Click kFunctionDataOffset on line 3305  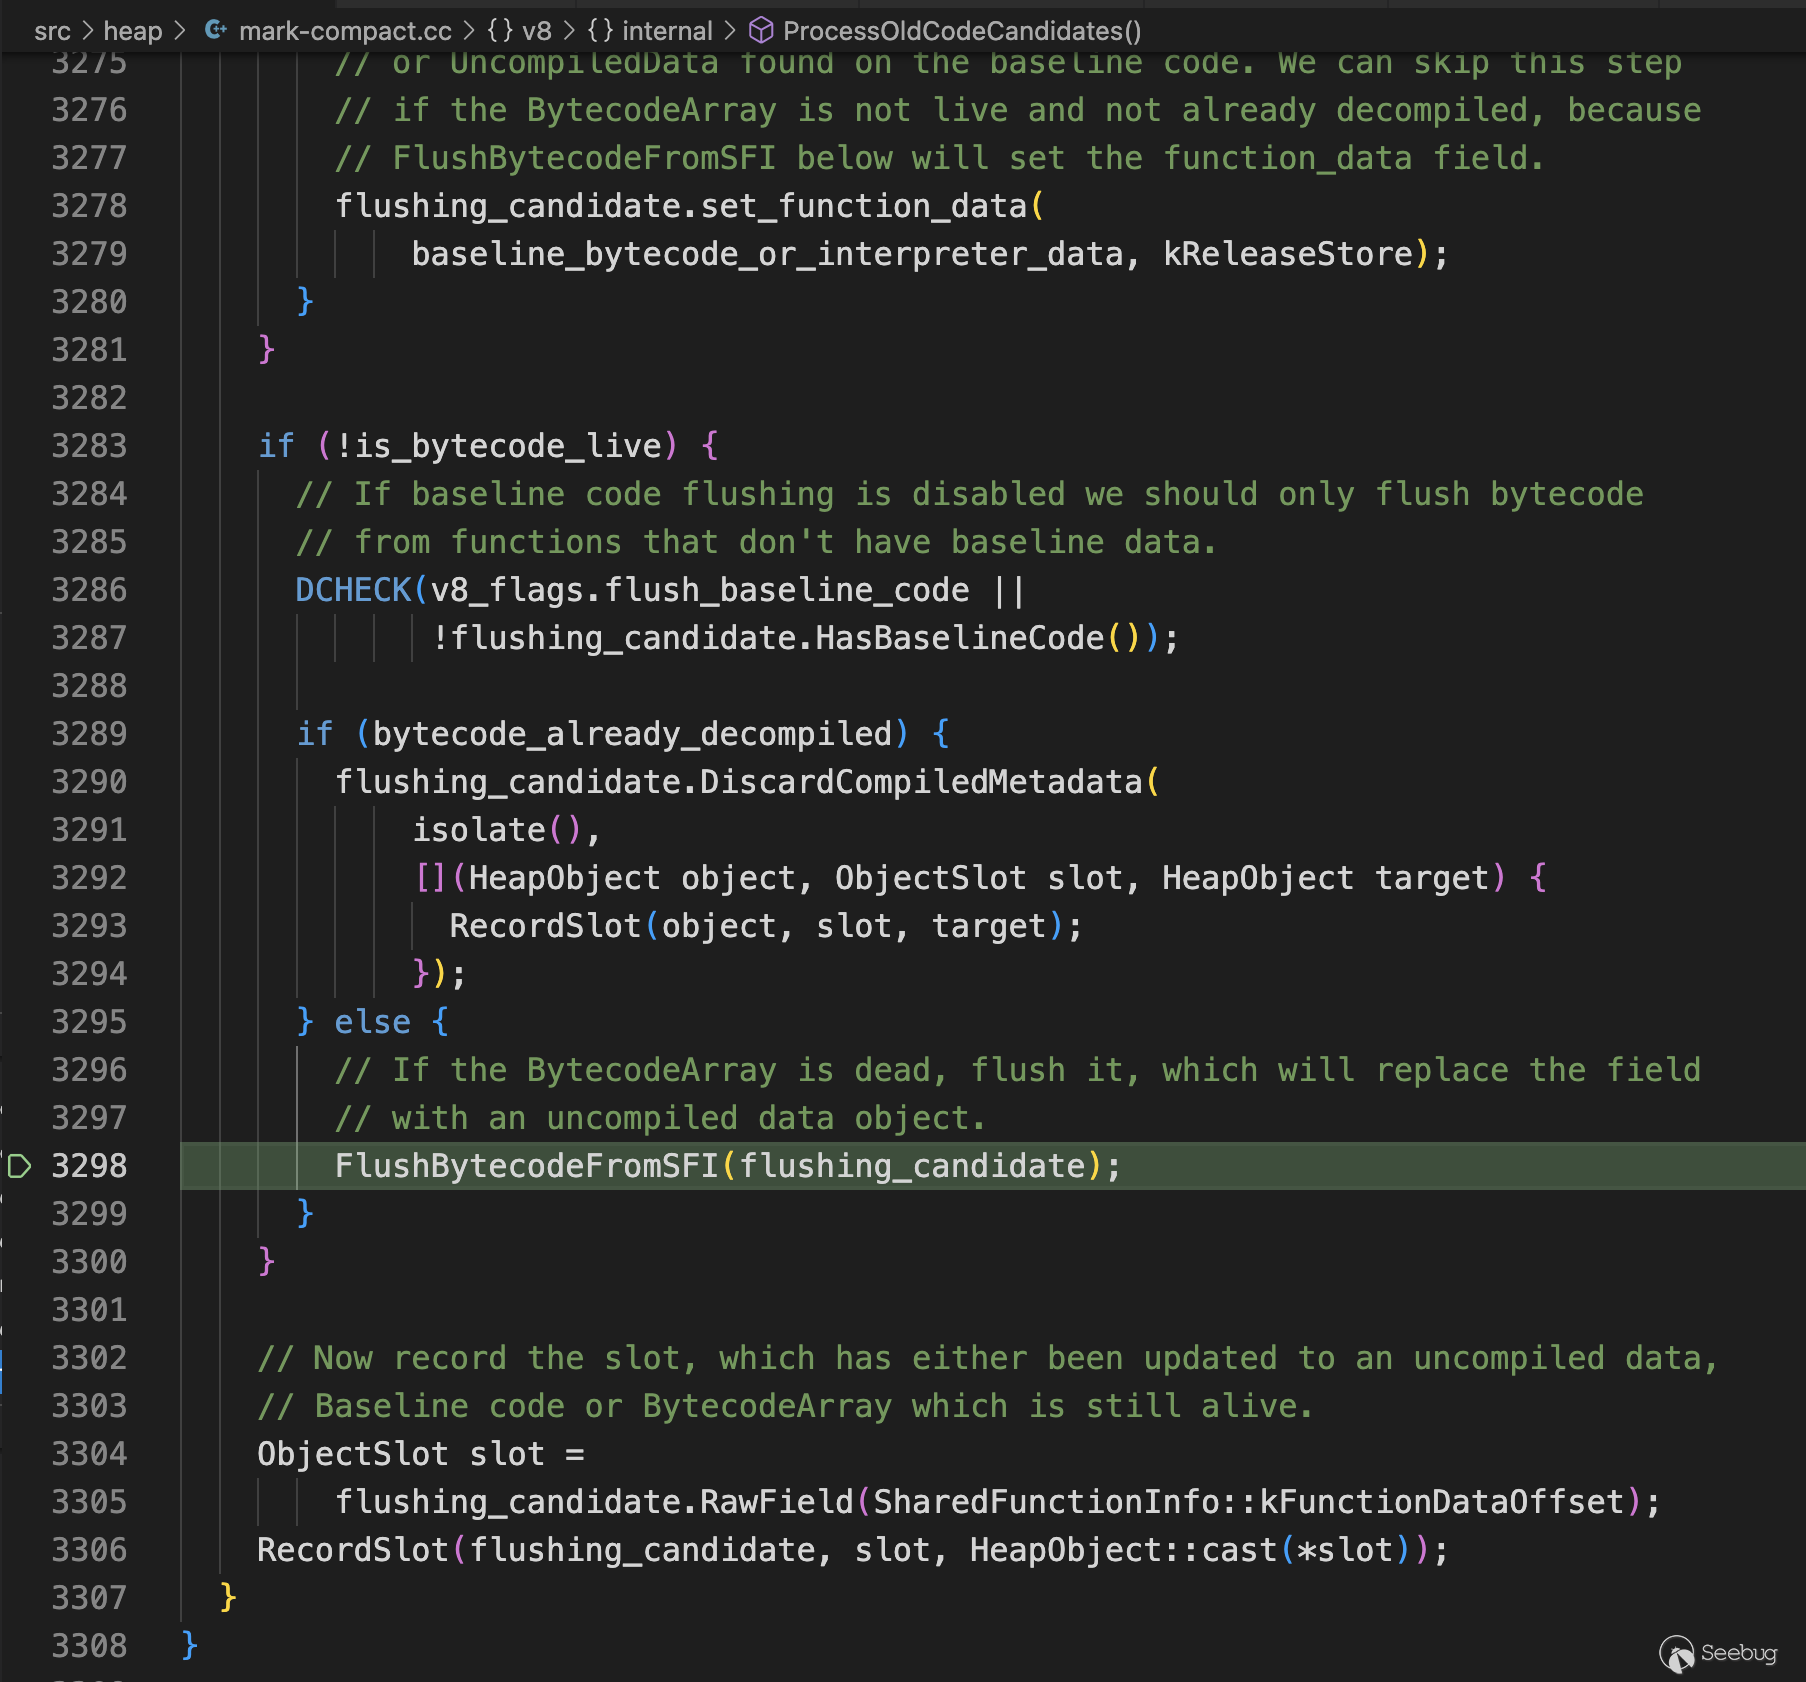(x=1441, y=1502)
